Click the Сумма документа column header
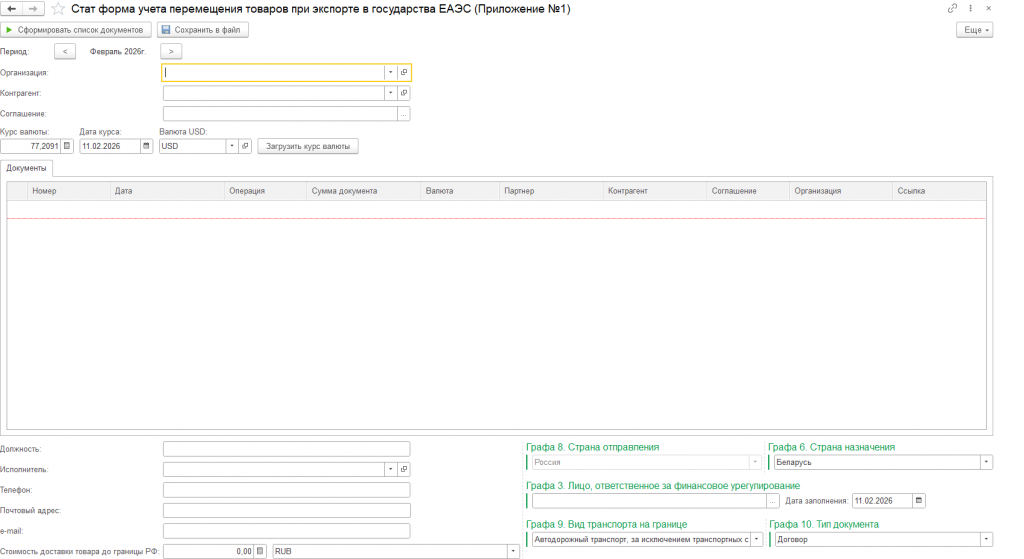The height and width of the screenshot is (559, 1024). coord(363,191)
